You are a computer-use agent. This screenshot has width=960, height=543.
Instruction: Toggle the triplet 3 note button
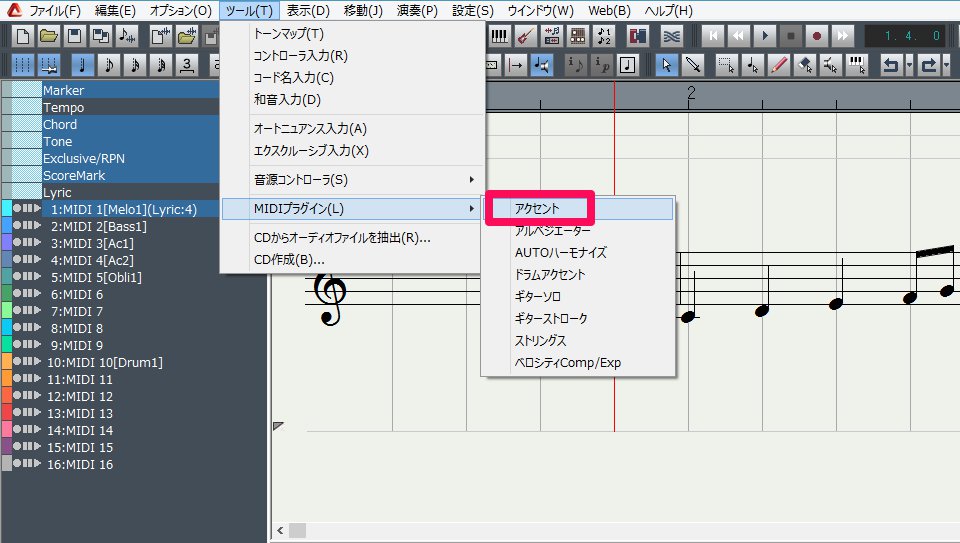(187, 65)
